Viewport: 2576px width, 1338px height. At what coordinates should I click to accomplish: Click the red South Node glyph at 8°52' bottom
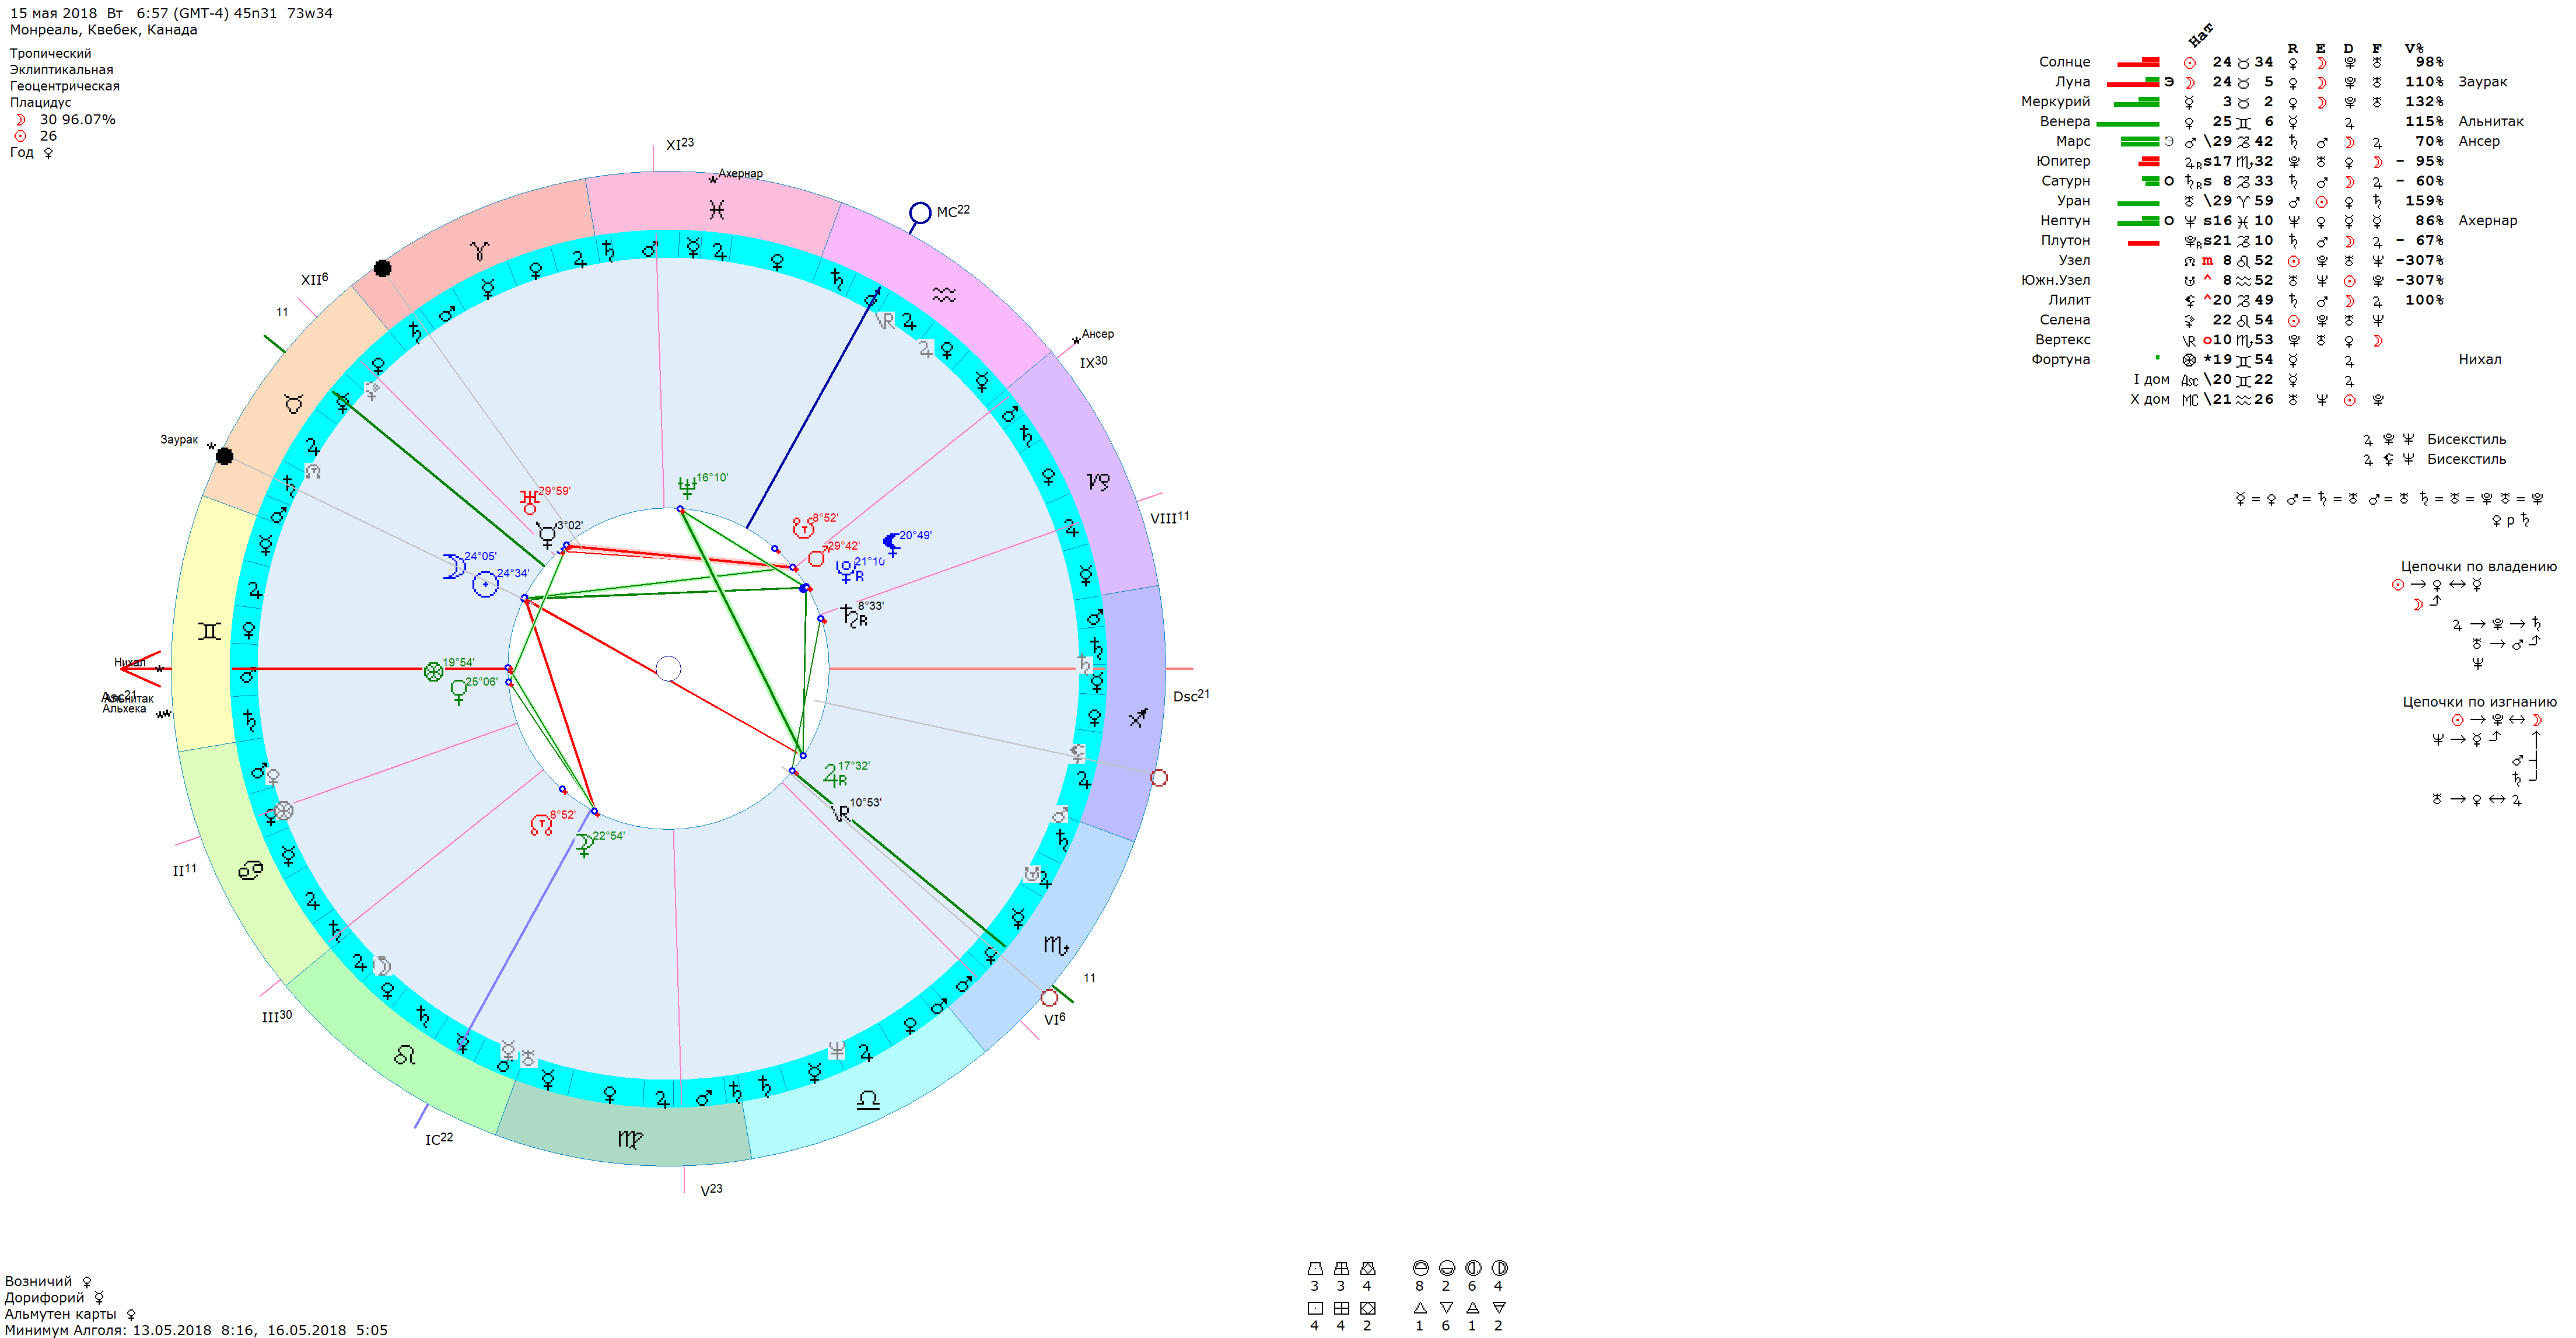click(x=540, y=825)
